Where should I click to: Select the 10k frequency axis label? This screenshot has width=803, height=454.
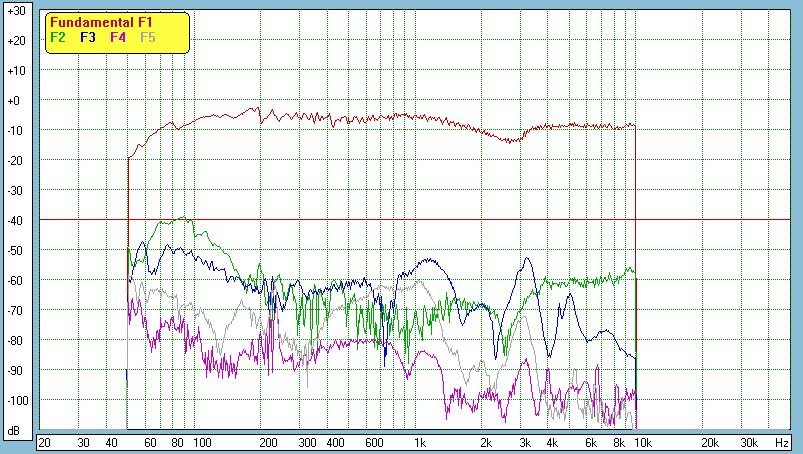643,441
